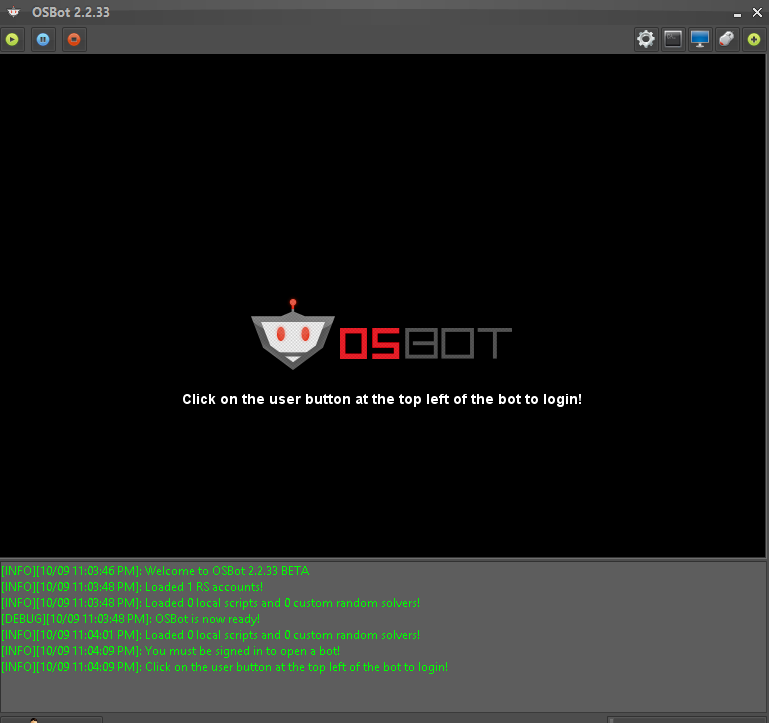Click the 'OSBot is now ready!' debug line

(130, 619)
